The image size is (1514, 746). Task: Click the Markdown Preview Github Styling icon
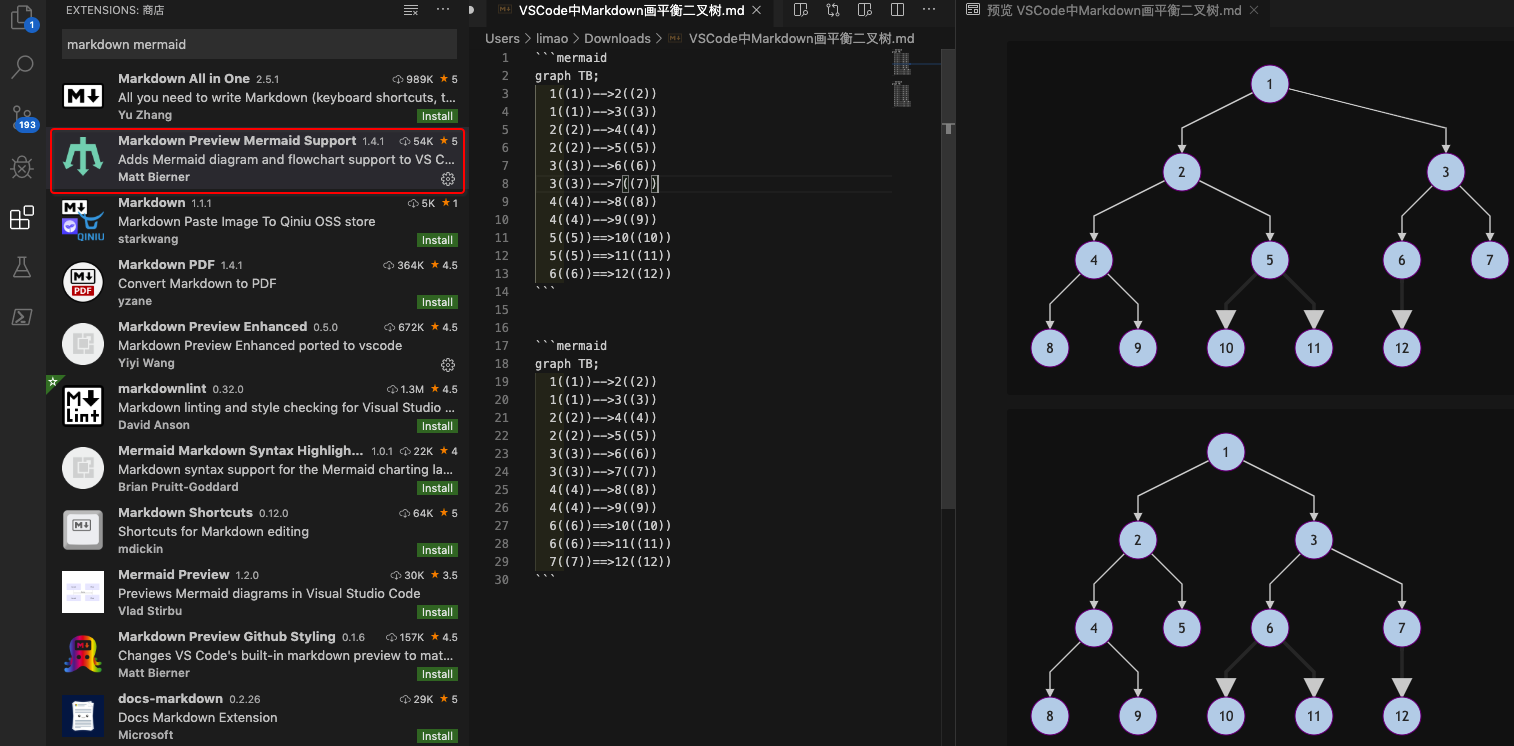click(83, 654)
